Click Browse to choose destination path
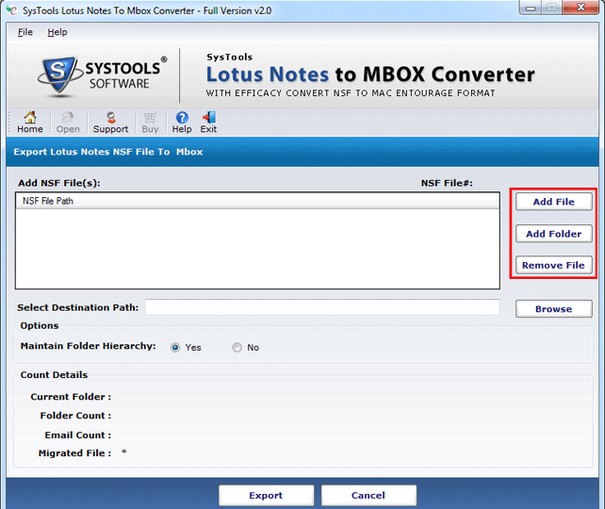Viewport: 605px width, 509px height. (x=554, y=309)
